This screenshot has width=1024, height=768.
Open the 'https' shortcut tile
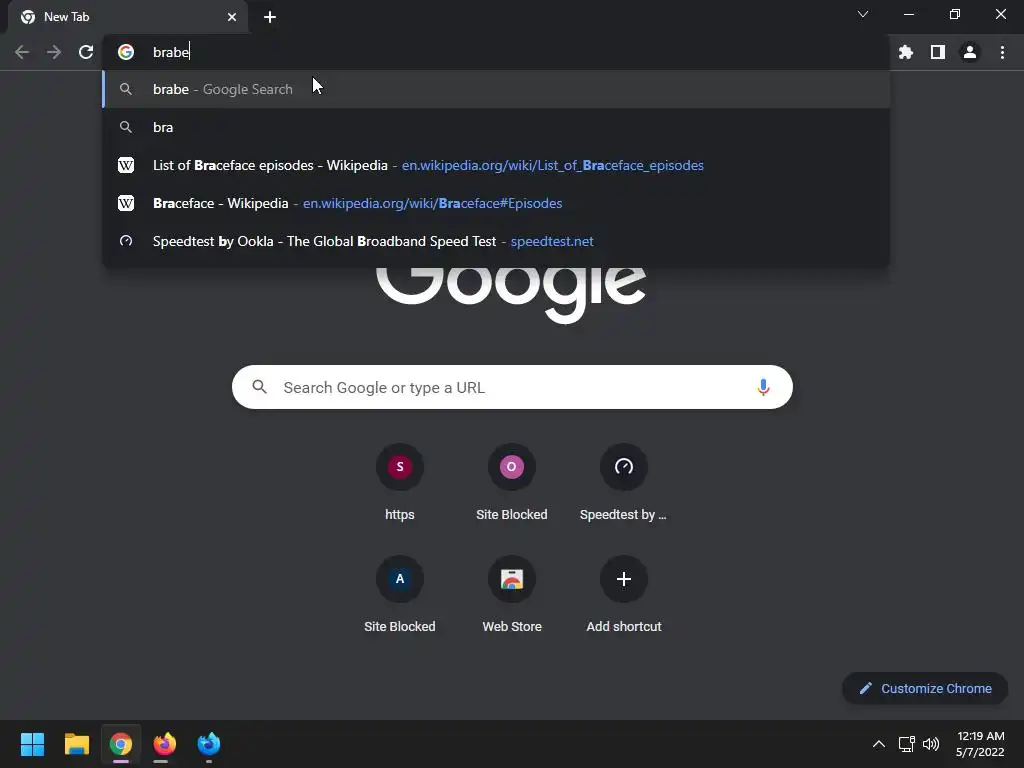pyautogui.click(x=400, y=483)
